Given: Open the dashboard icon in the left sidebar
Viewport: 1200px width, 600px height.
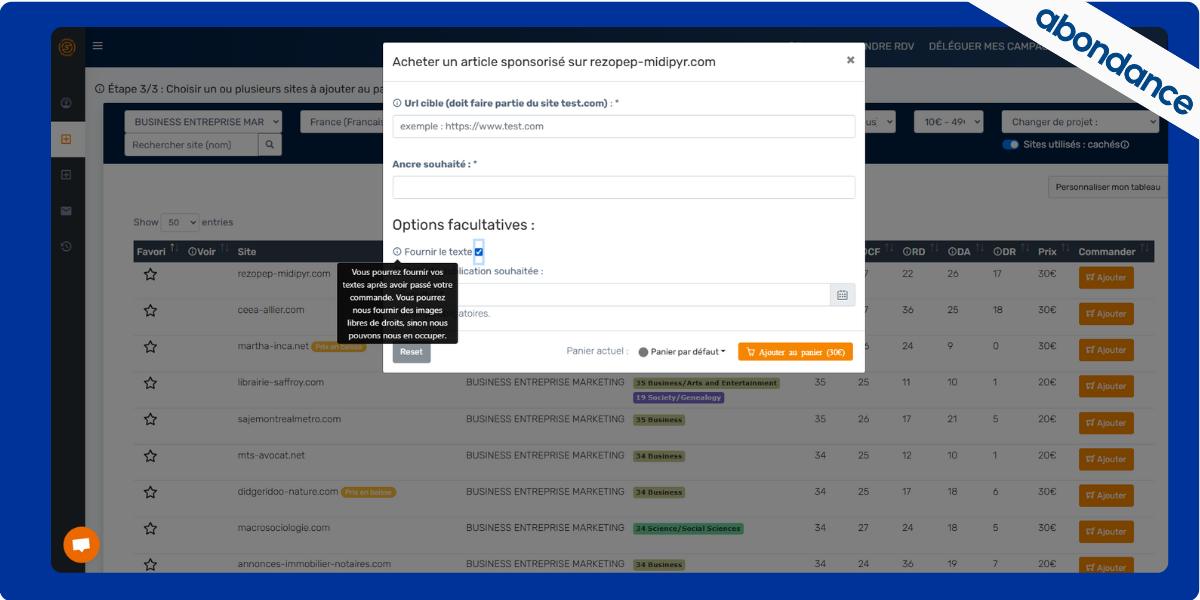Looking at the screenshot, I should pos(67,103).
